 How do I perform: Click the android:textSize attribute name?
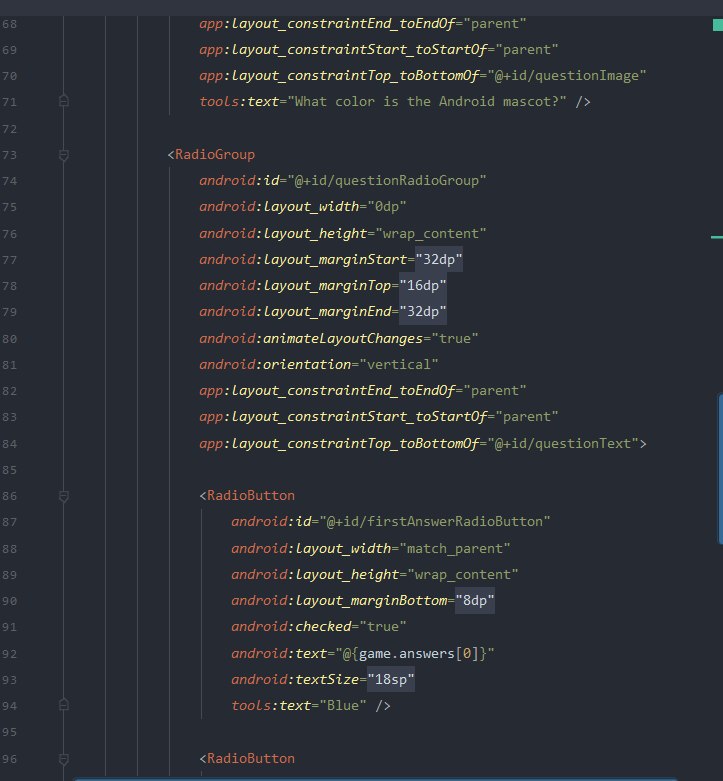pyautogui.click(x=295, y=679)
